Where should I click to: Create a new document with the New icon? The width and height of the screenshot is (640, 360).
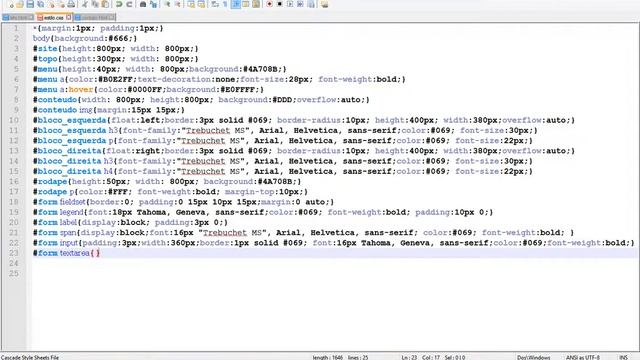coord(10,4)
